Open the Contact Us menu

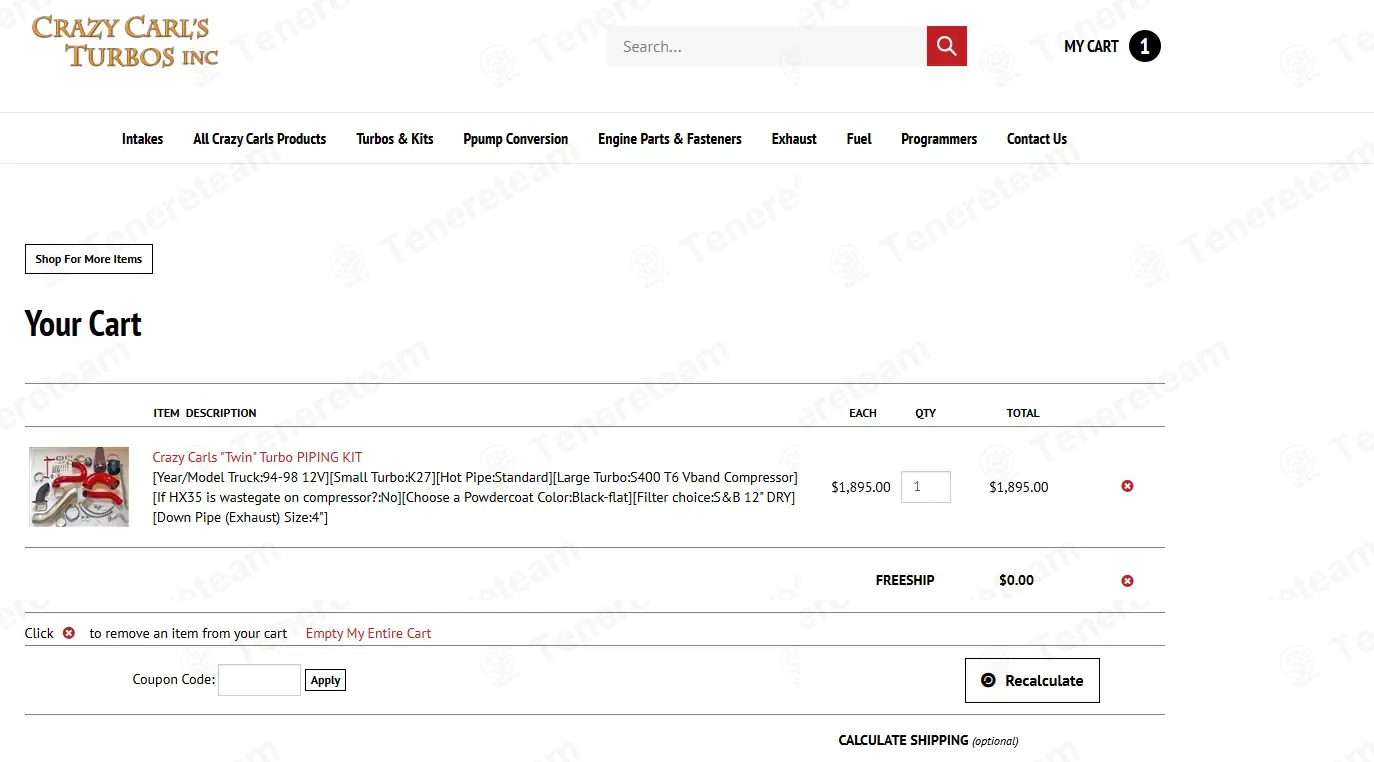pos(1037,139)
